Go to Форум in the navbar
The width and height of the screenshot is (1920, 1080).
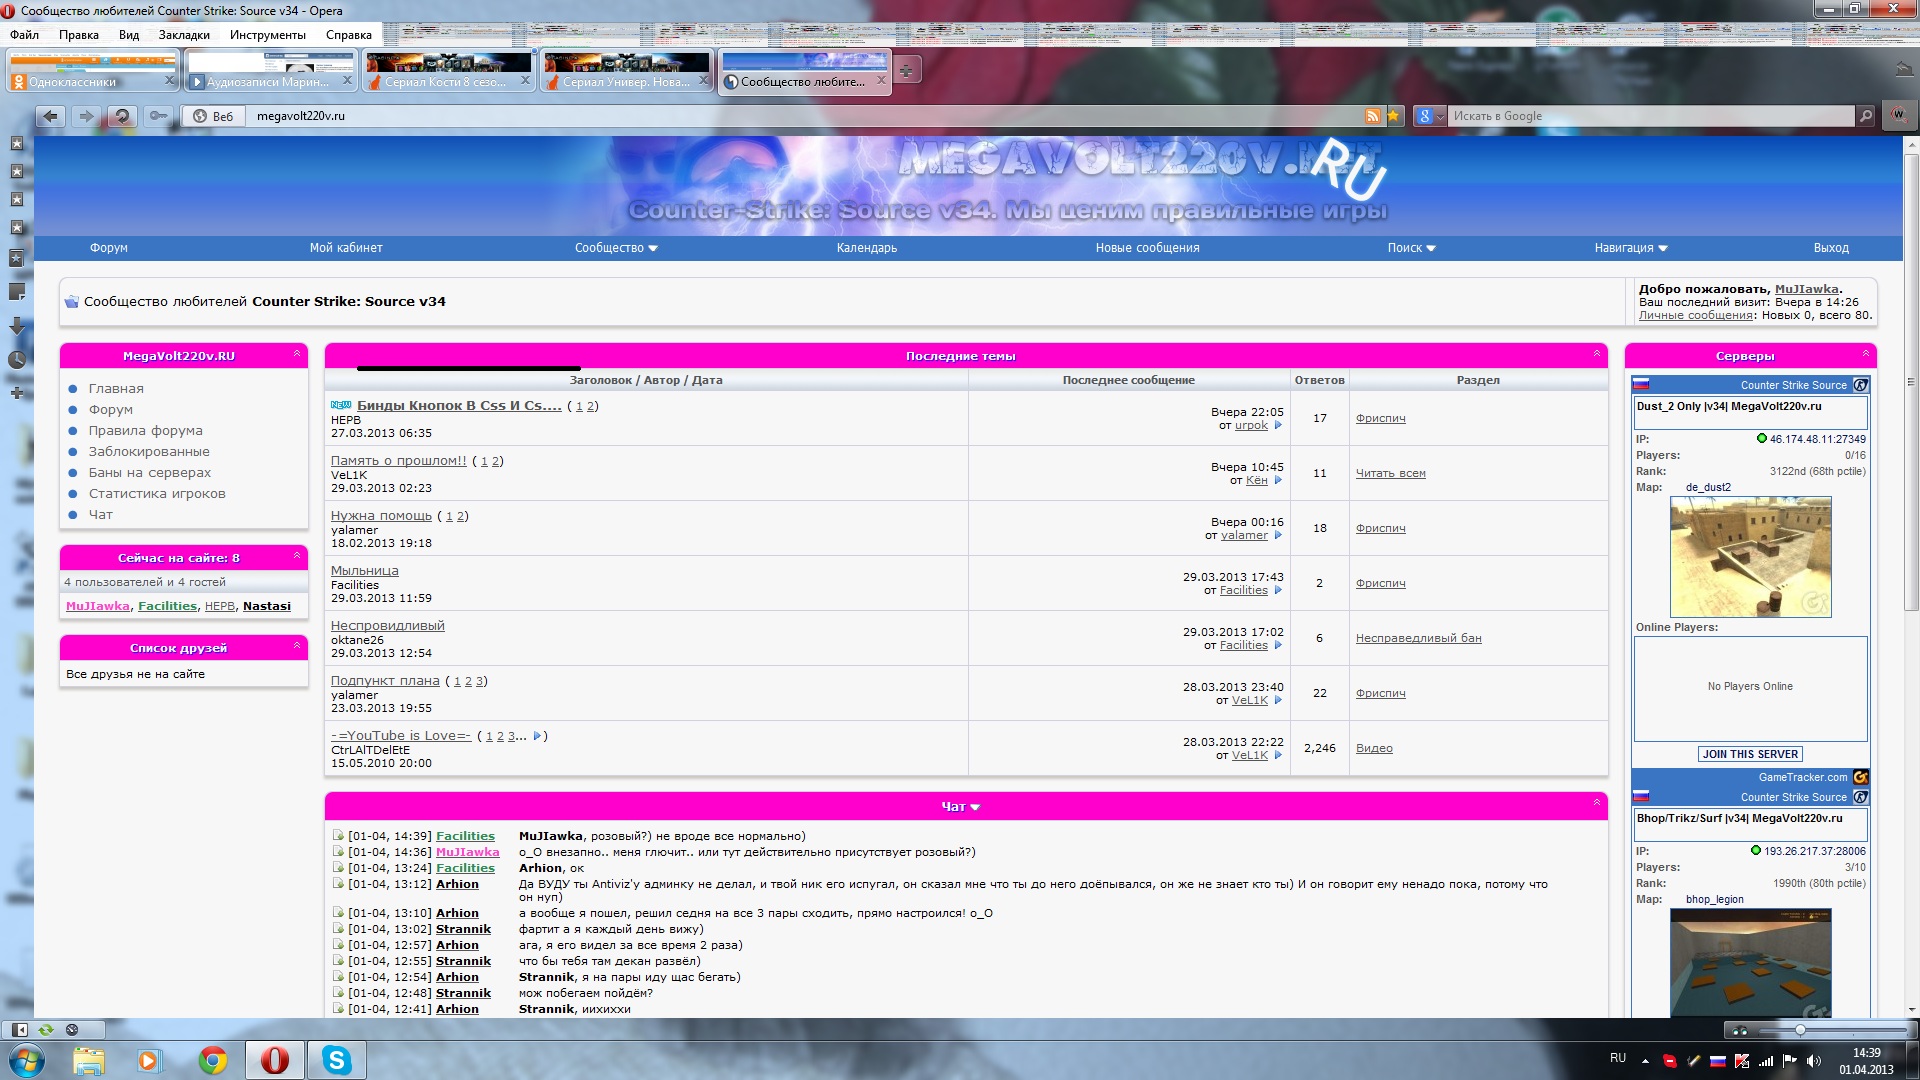(109, 248)
